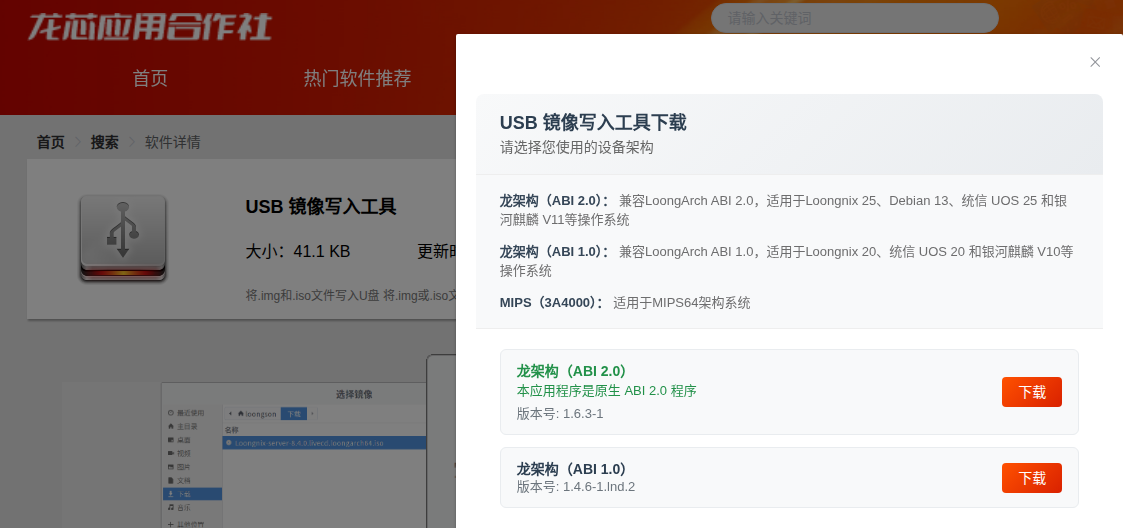
Task: Click the 请输入关键词 search field
Action: click(854, 18)
